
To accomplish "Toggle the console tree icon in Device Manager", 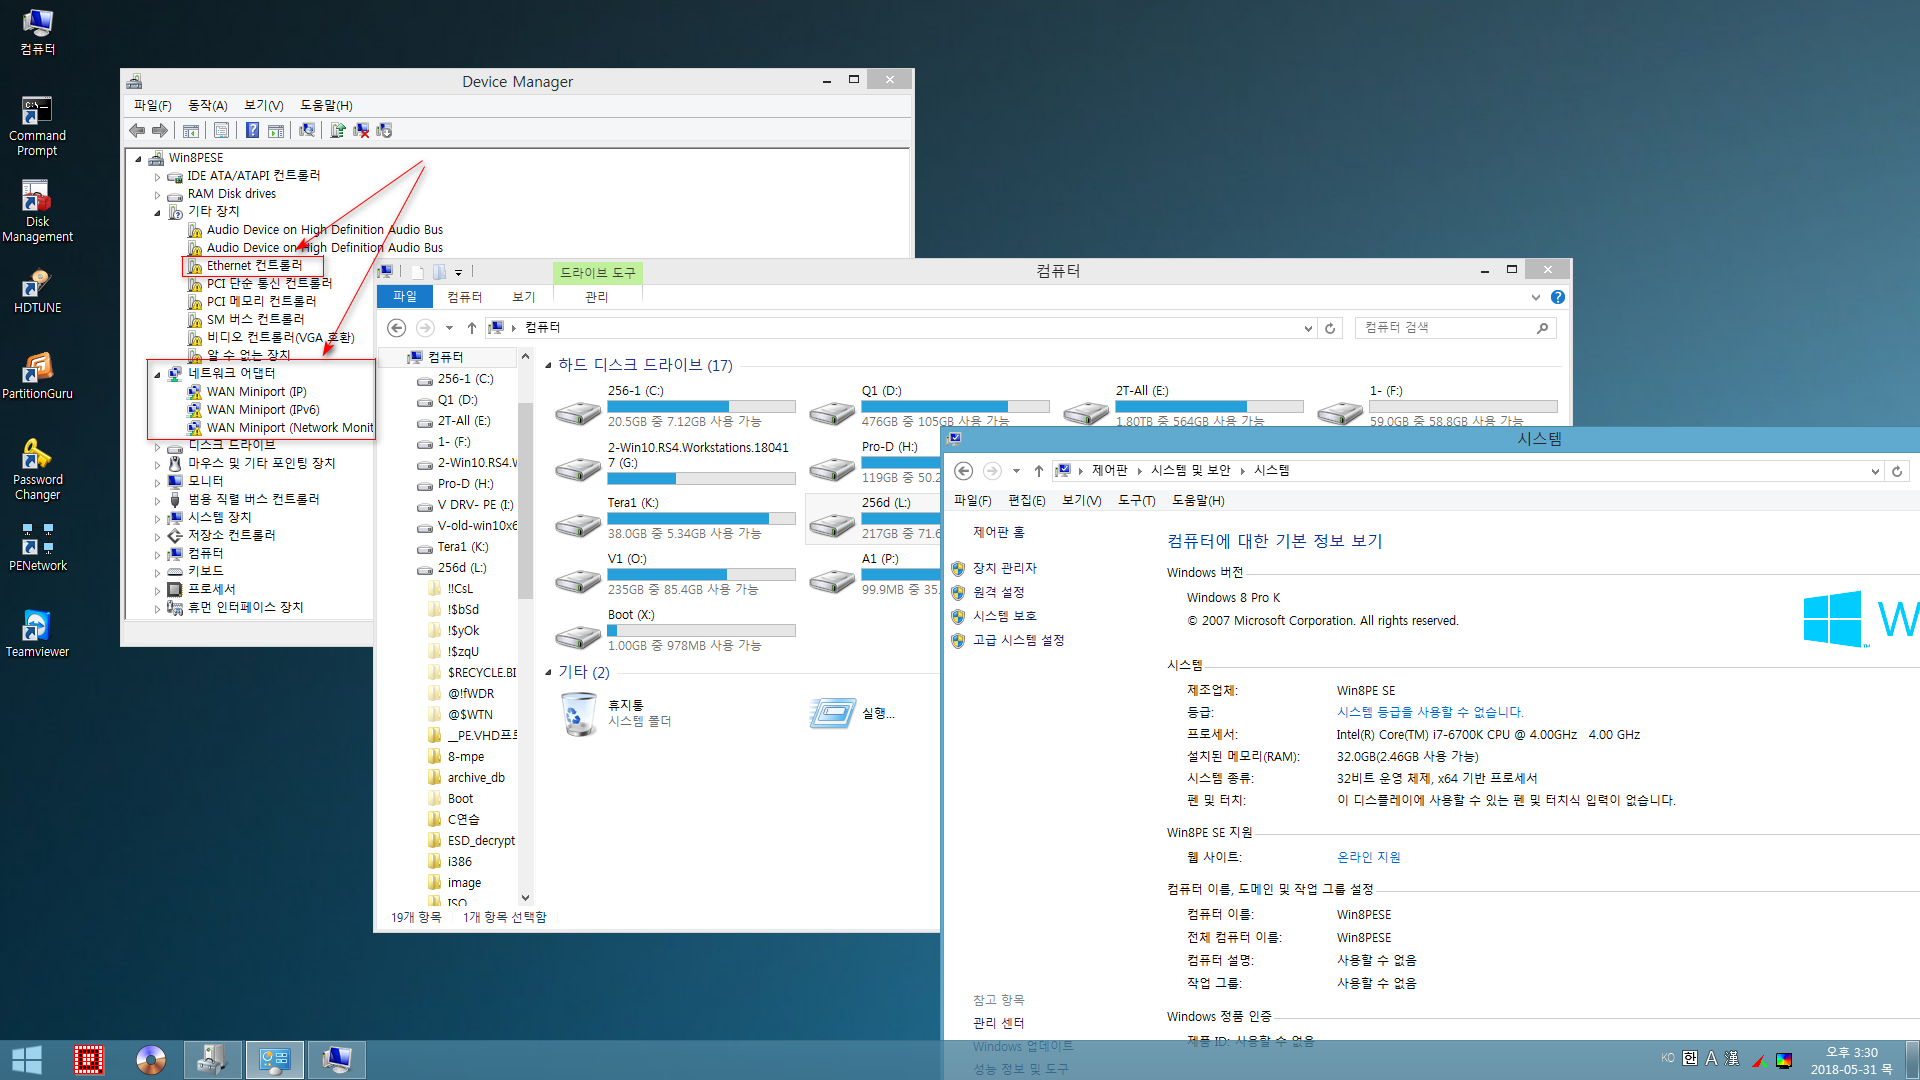I will tap(191, 130).
